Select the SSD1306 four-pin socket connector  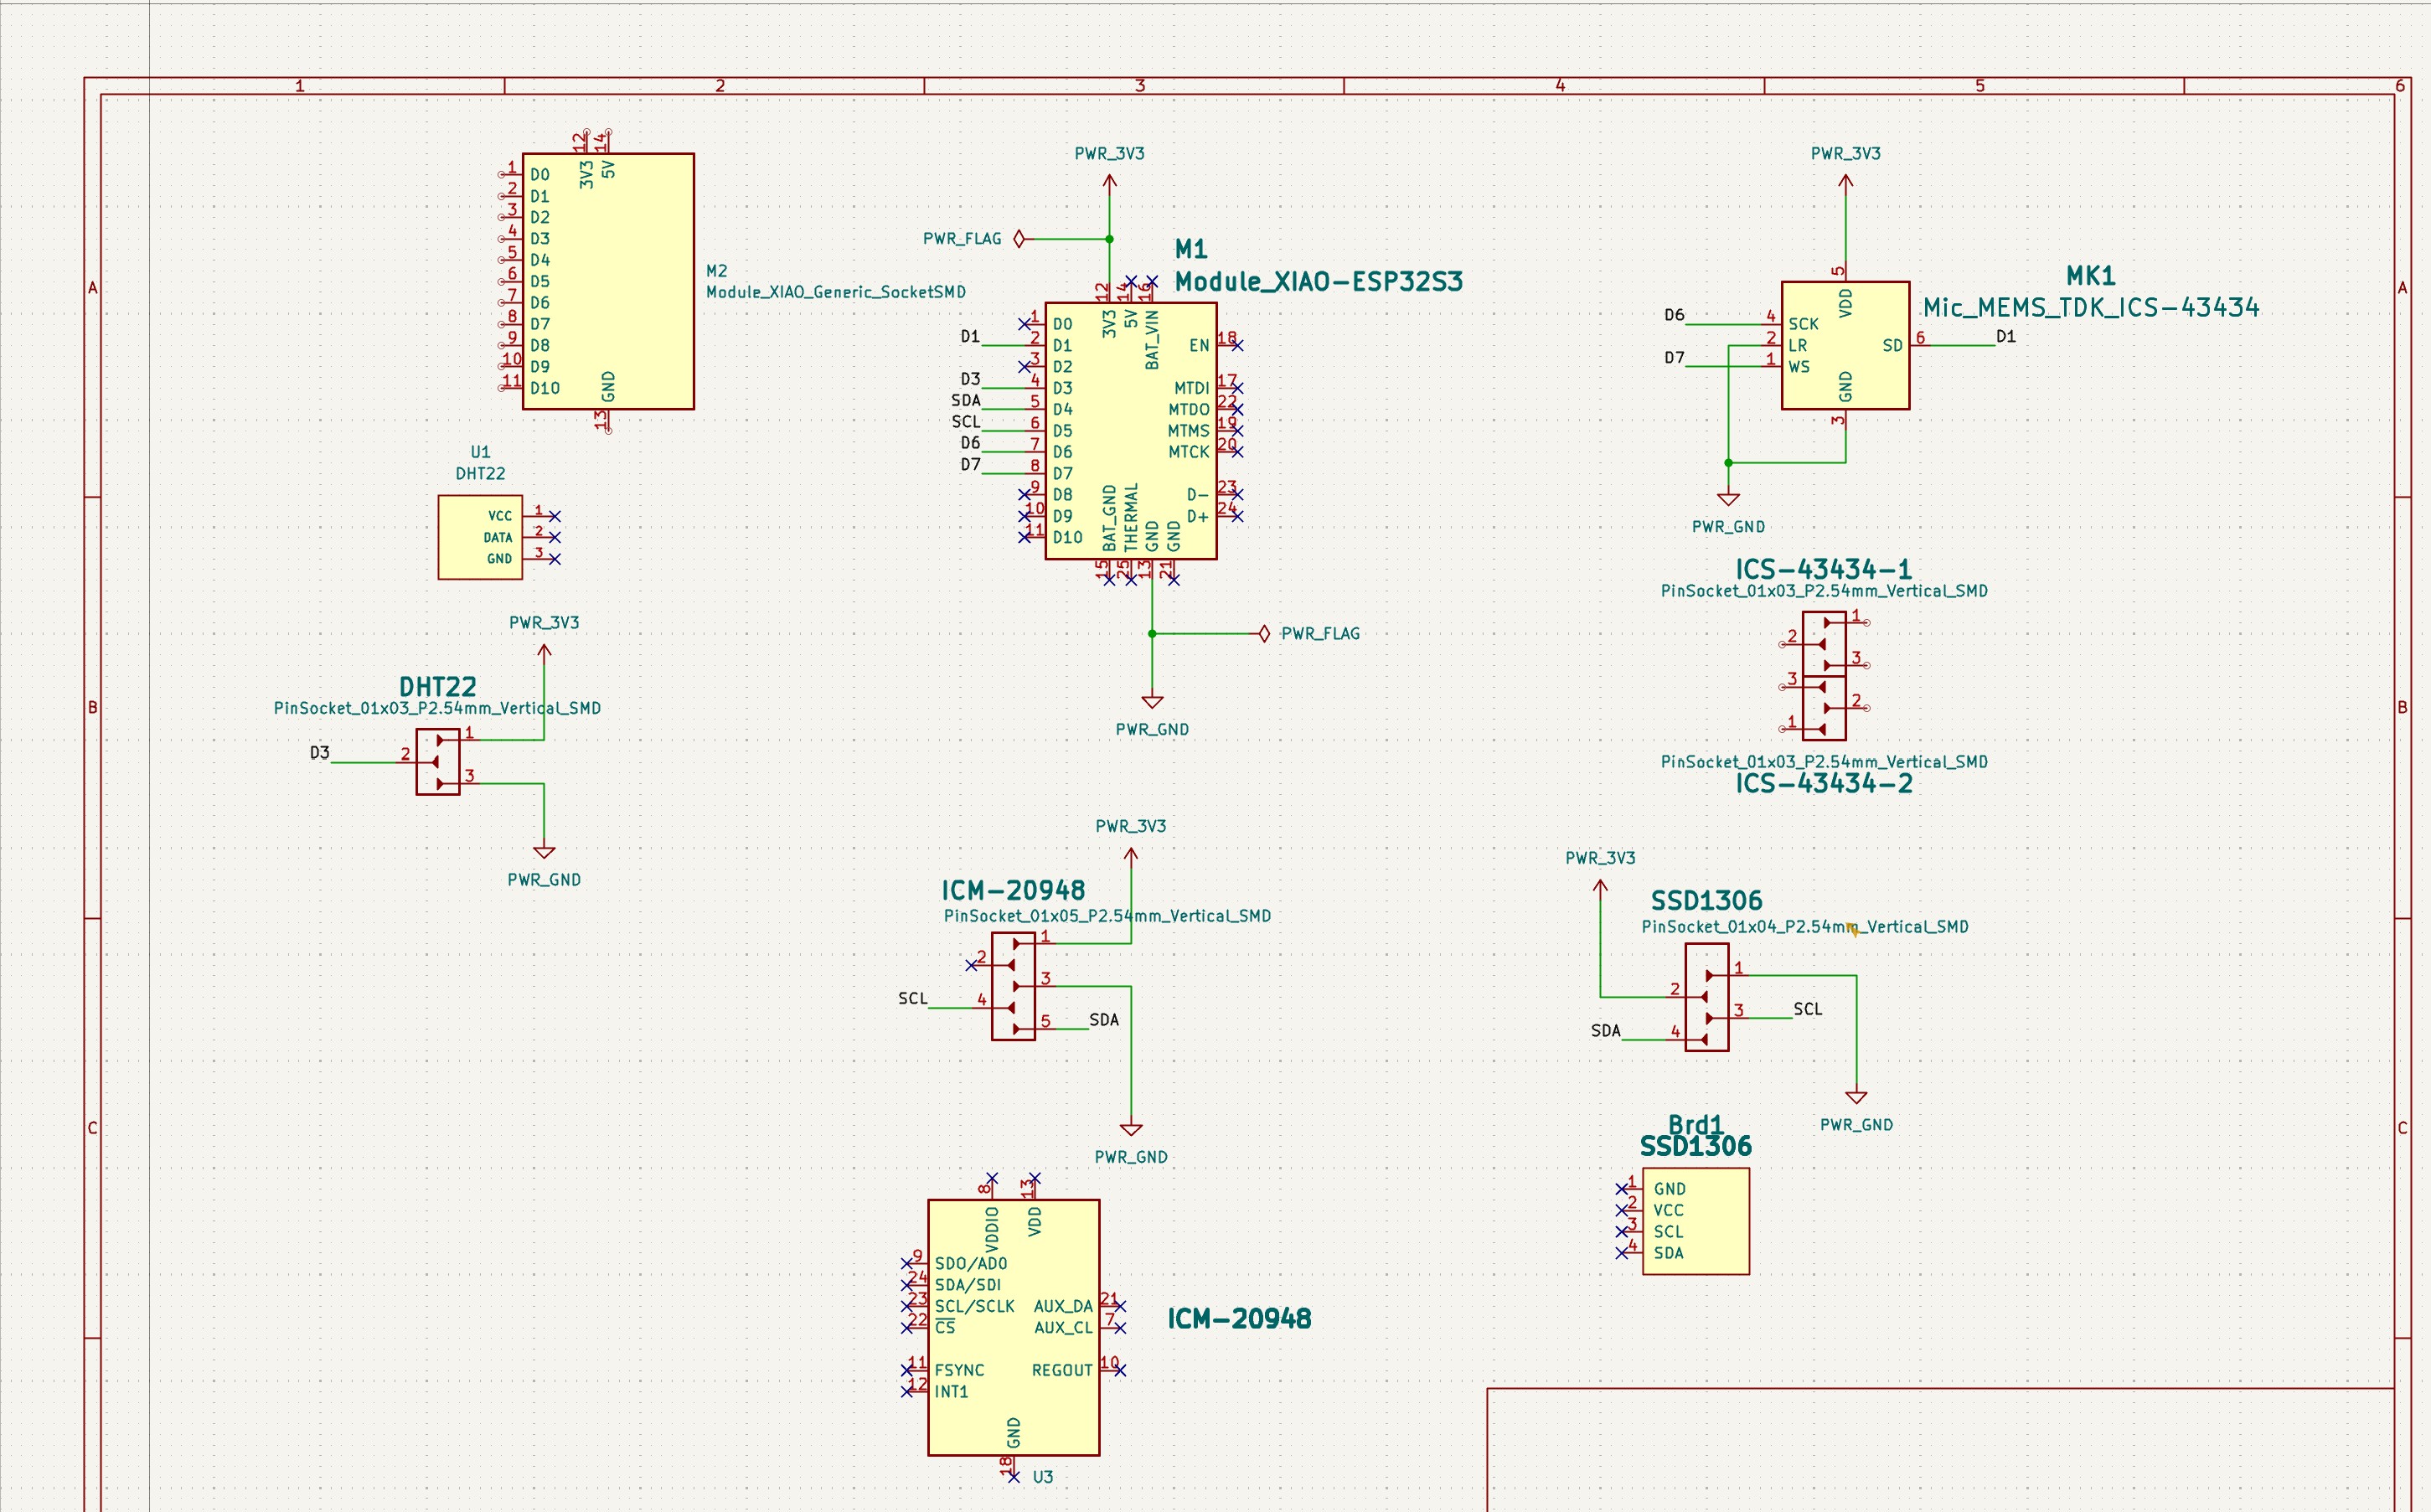[x=1707, y=997]
